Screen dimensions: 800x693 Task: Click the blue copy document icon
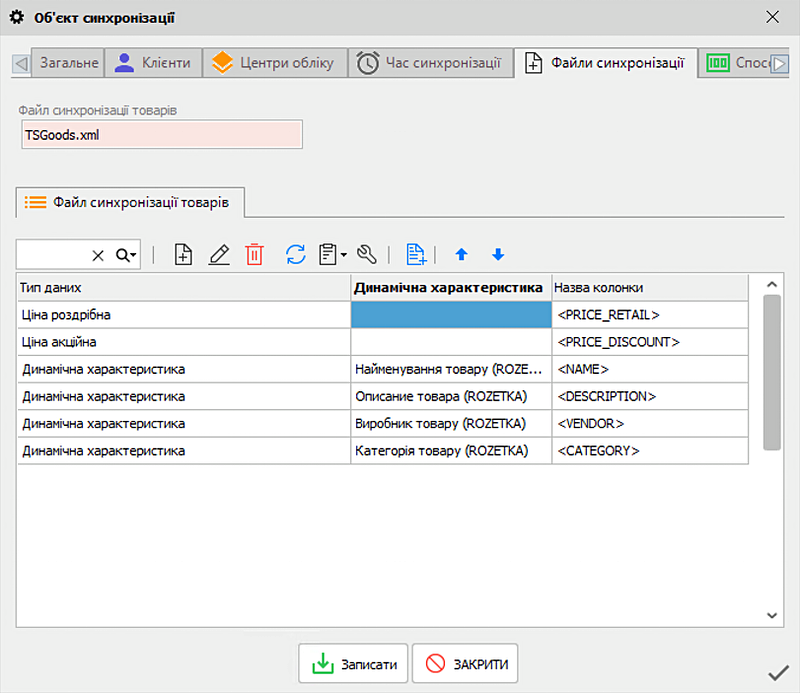pyautogui.click(x=416, y=254)
